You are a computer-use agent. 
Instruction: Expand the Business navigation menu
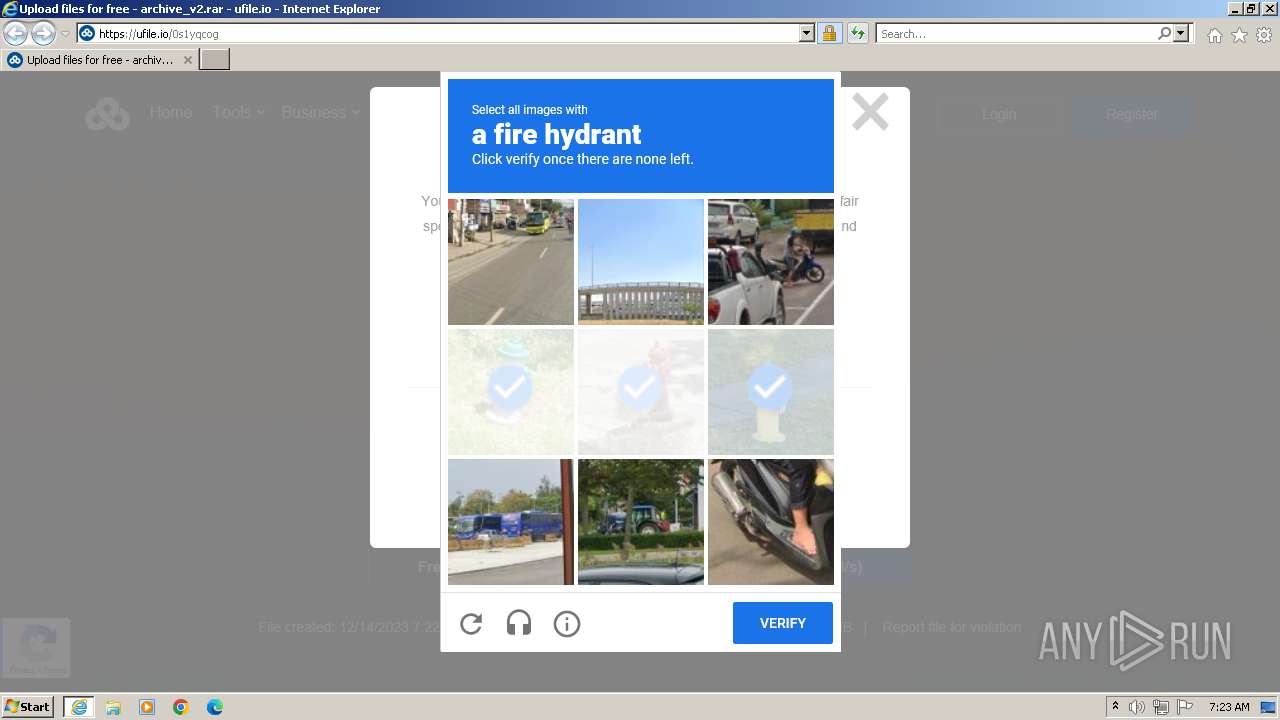tap(320, 113)
